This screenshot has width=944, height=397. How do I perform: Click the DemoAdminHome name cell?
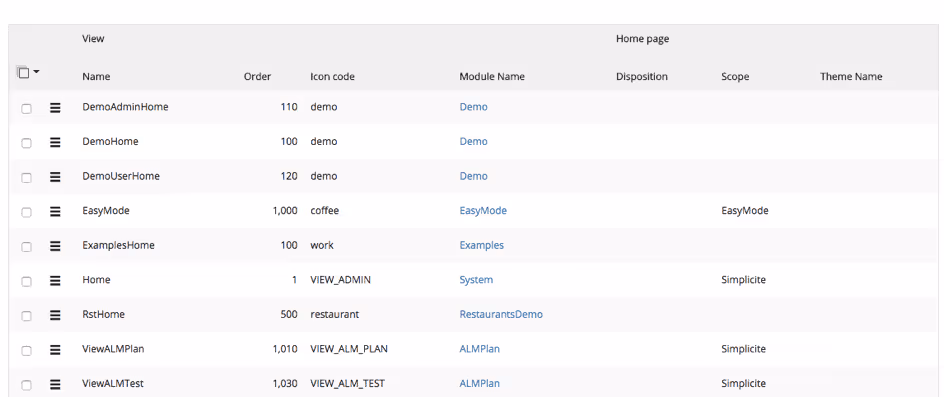click(125, 107)
